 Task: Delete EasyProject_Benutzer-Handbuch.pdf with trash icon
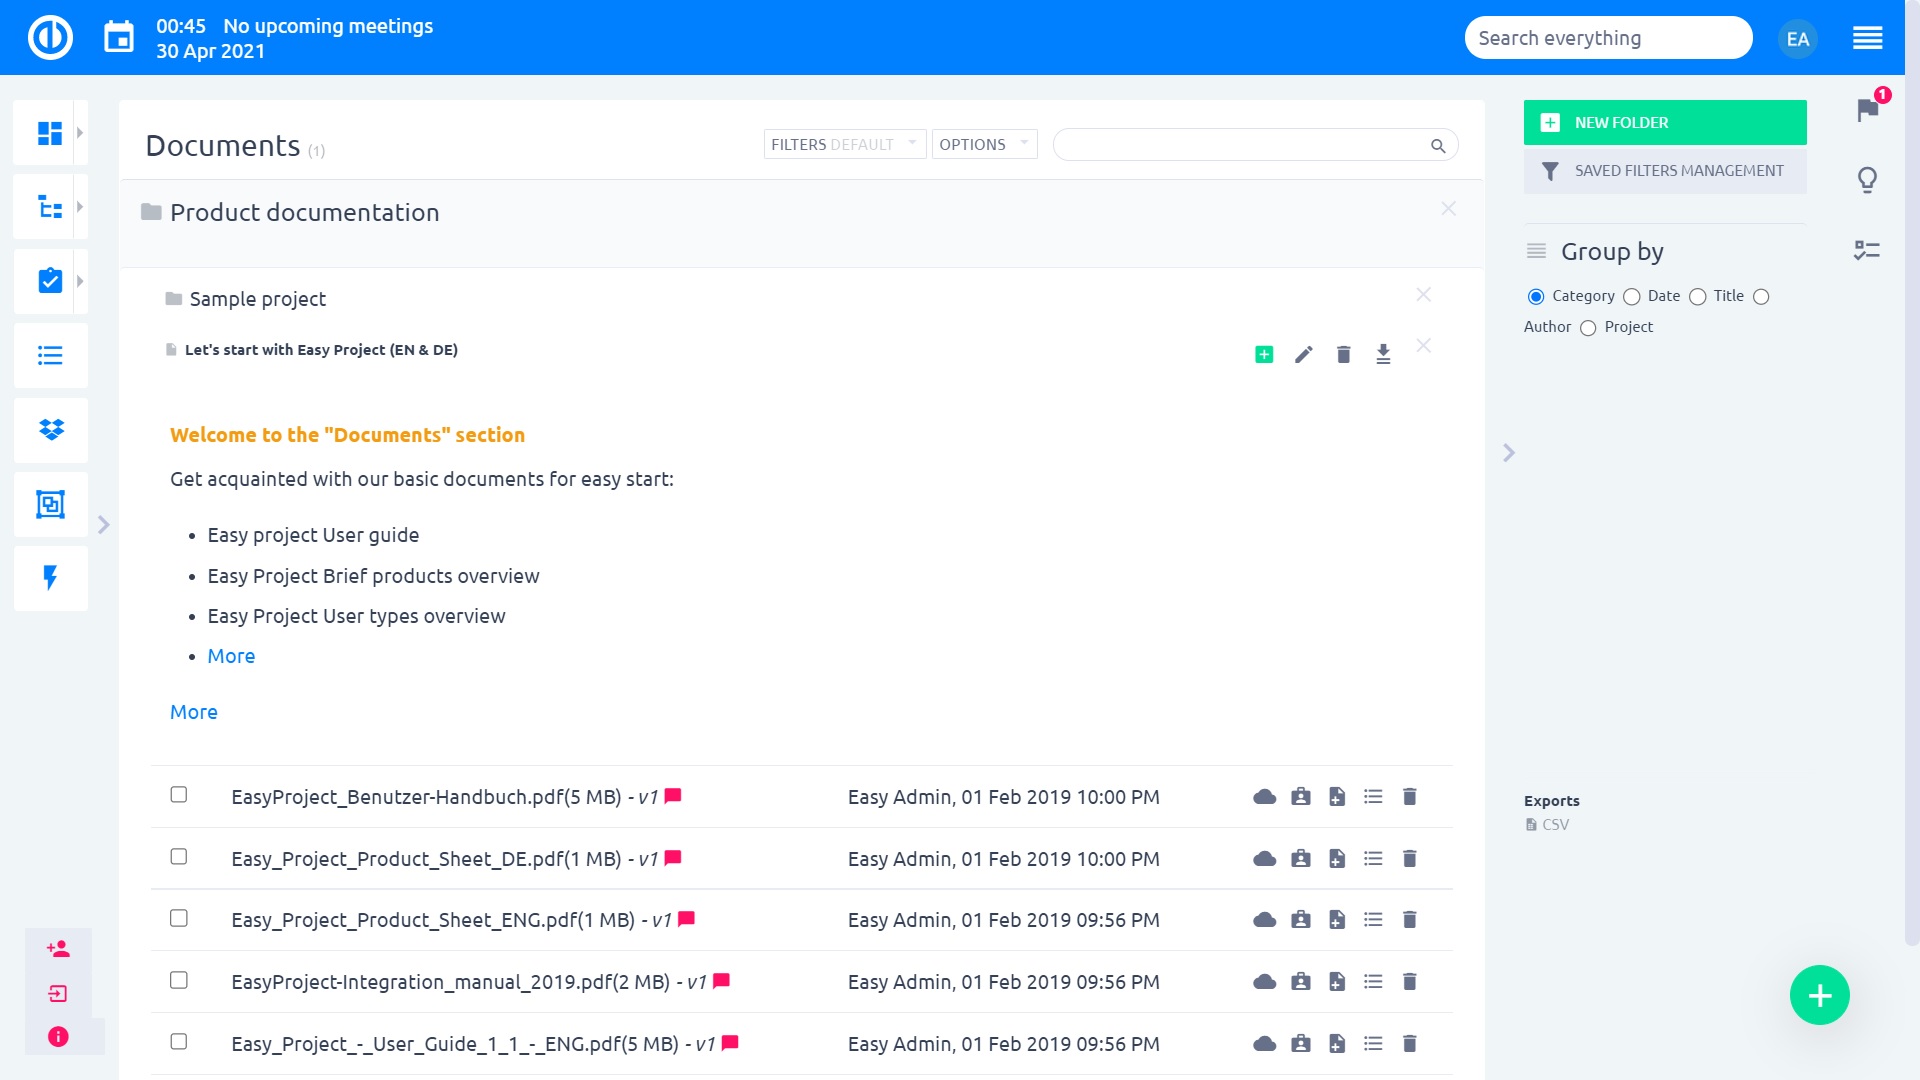click(1409, 797)
